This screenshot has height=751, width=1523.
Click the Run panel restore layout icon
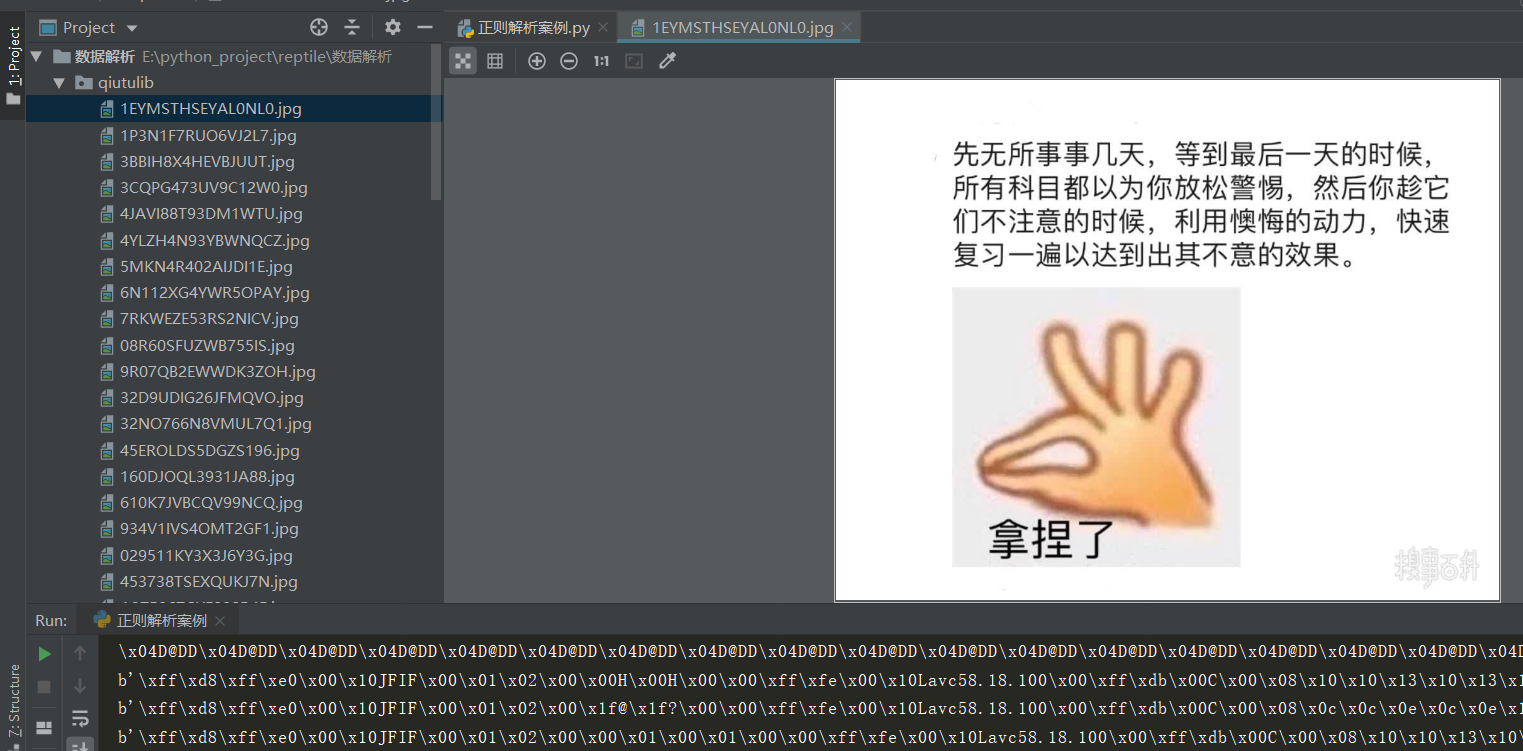(x=44, y=727)
